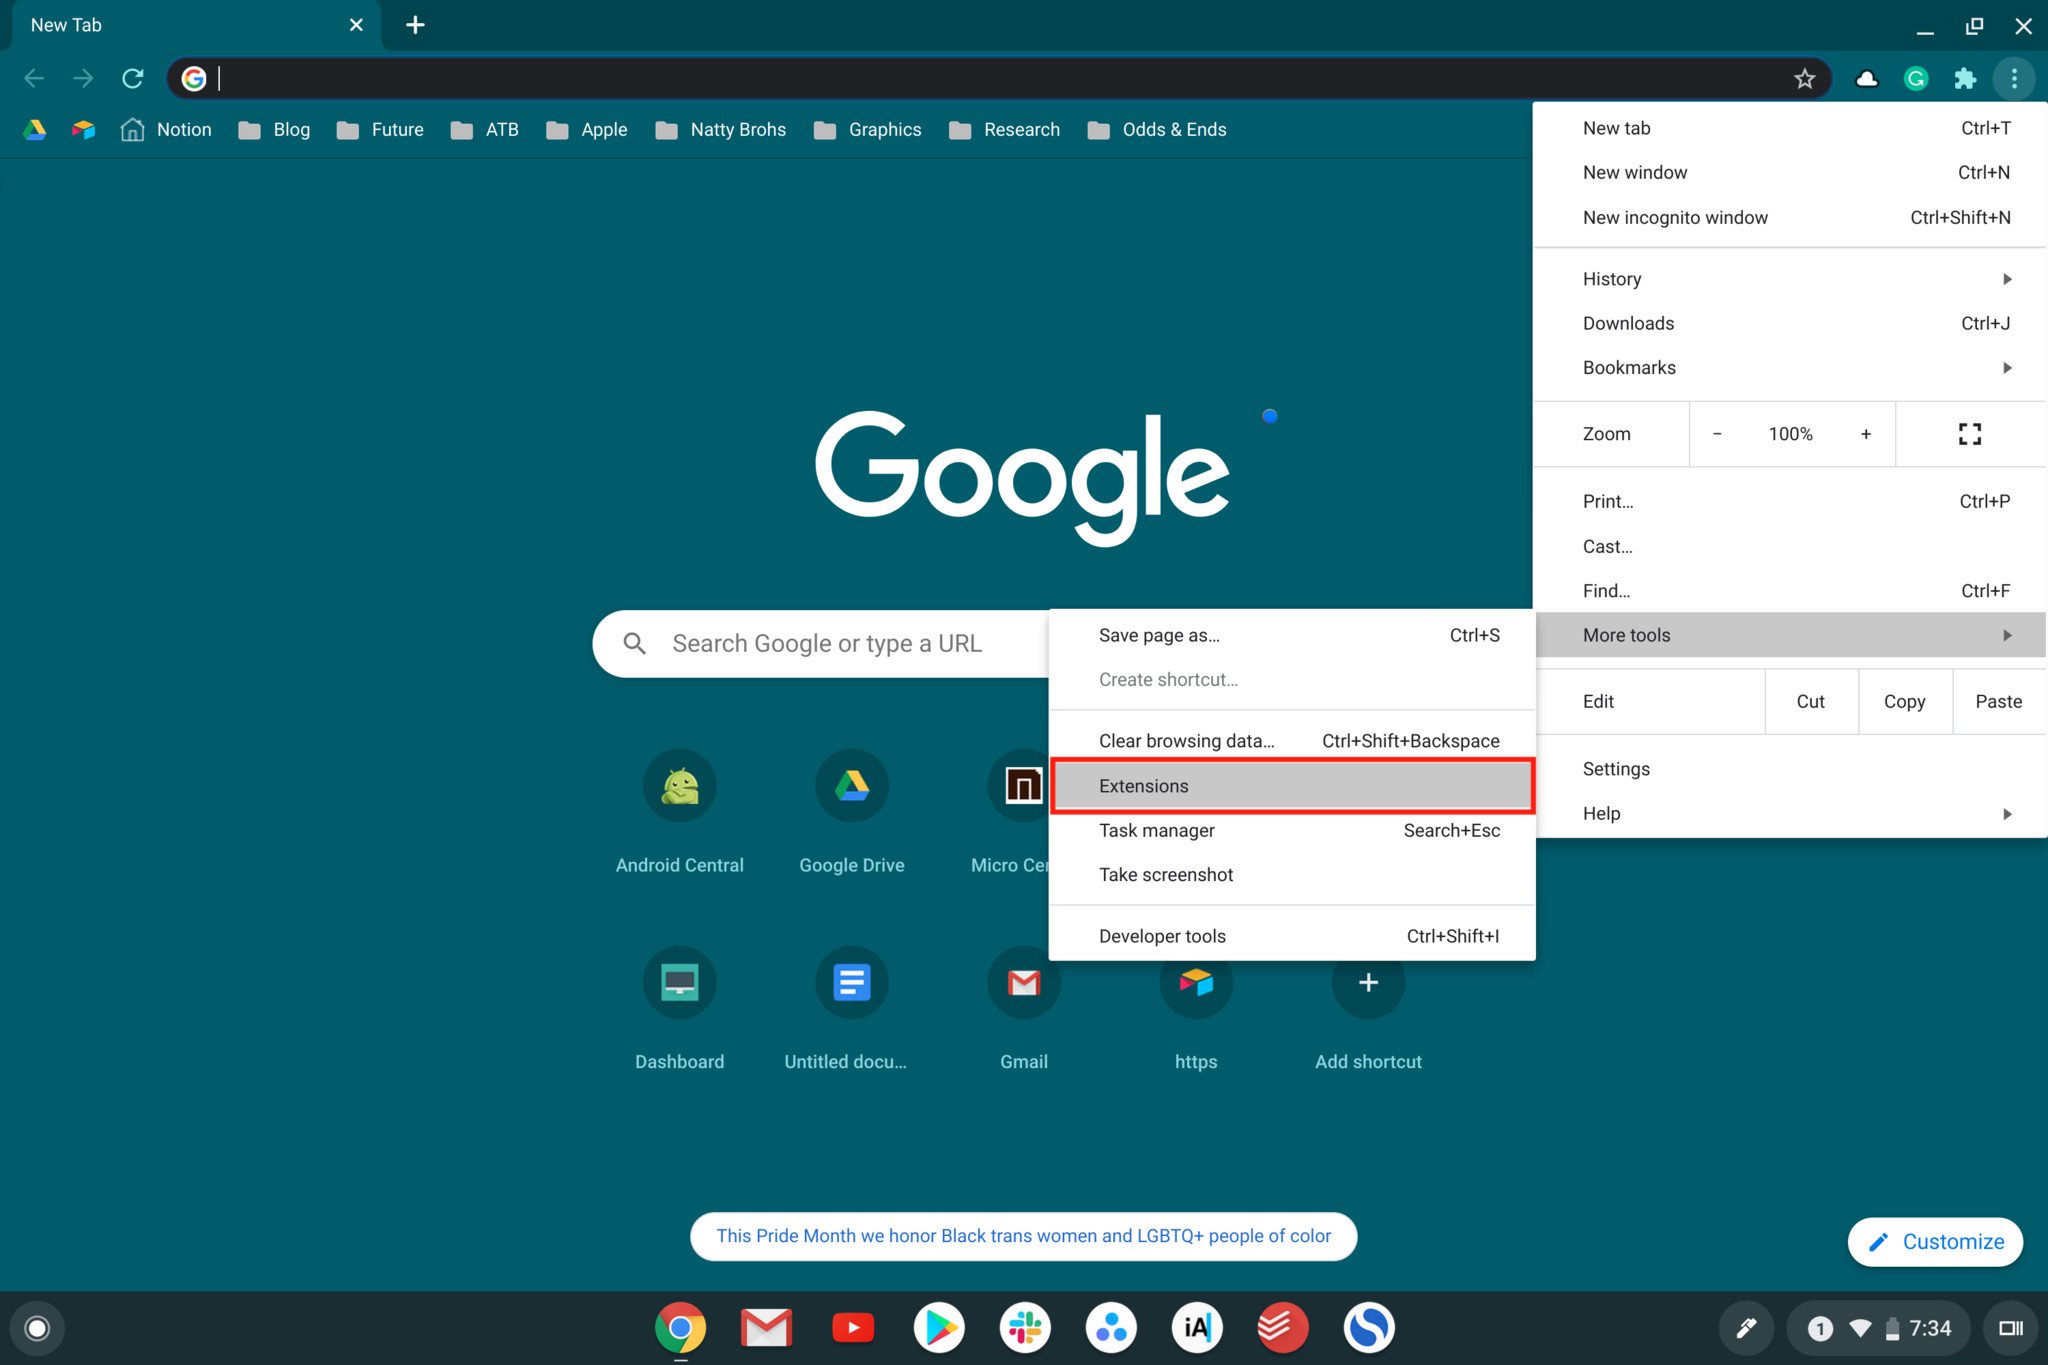Click the Search Google or type URL box
This screenshot has height=1365, width=2048.
pos(820,644)
